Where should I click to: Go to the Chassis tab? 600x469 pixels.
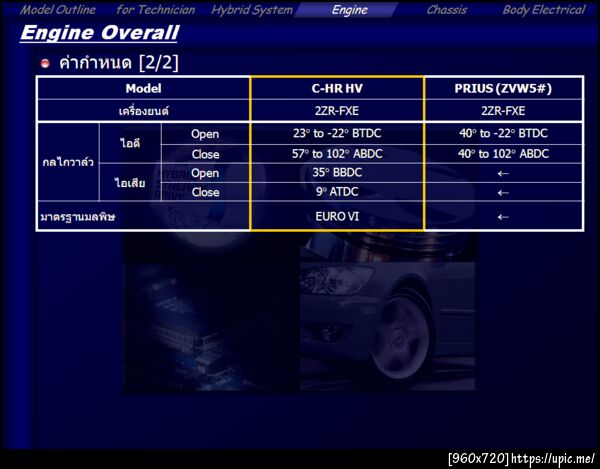click(447, 10)
